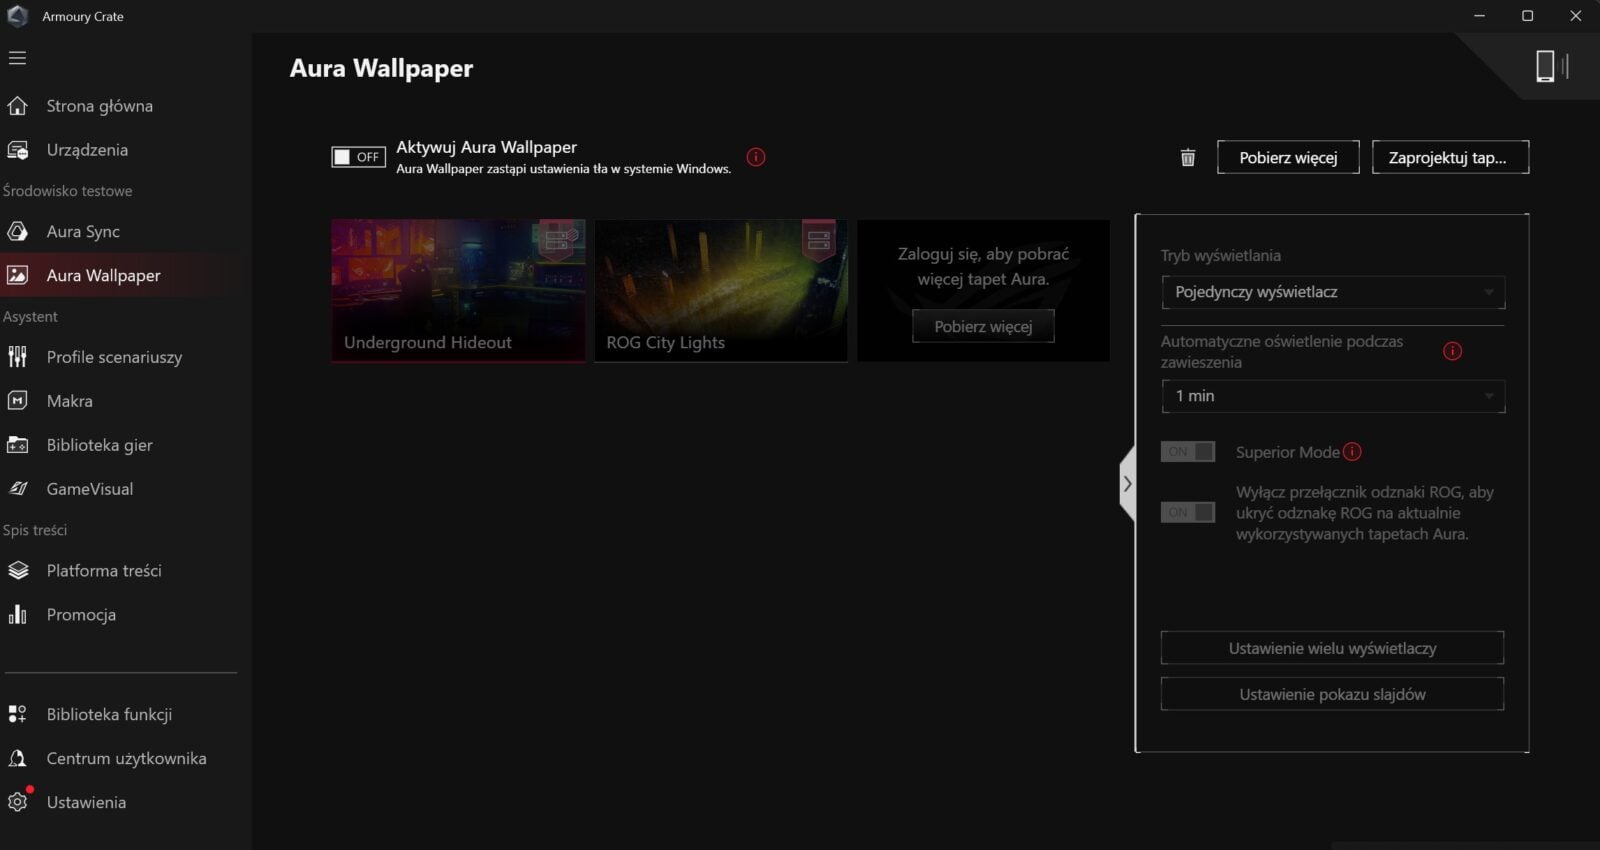Click Ustawienie wielu wyświetlaczy button

tap(1332, 648)
